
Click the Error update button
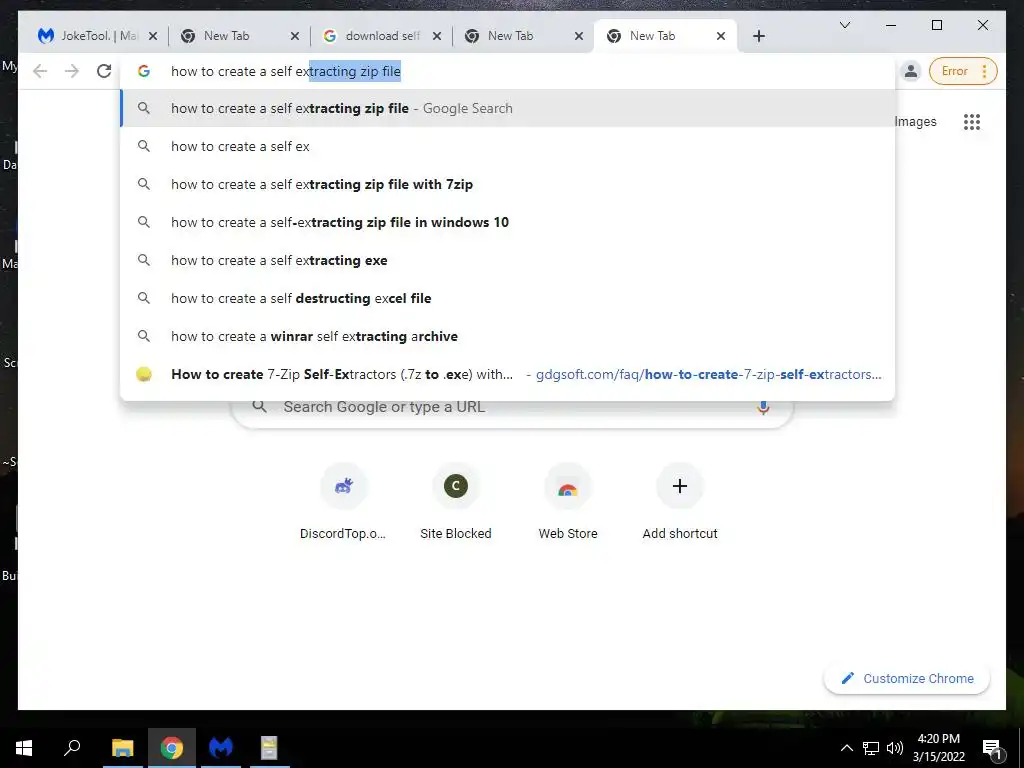(963, 71)
